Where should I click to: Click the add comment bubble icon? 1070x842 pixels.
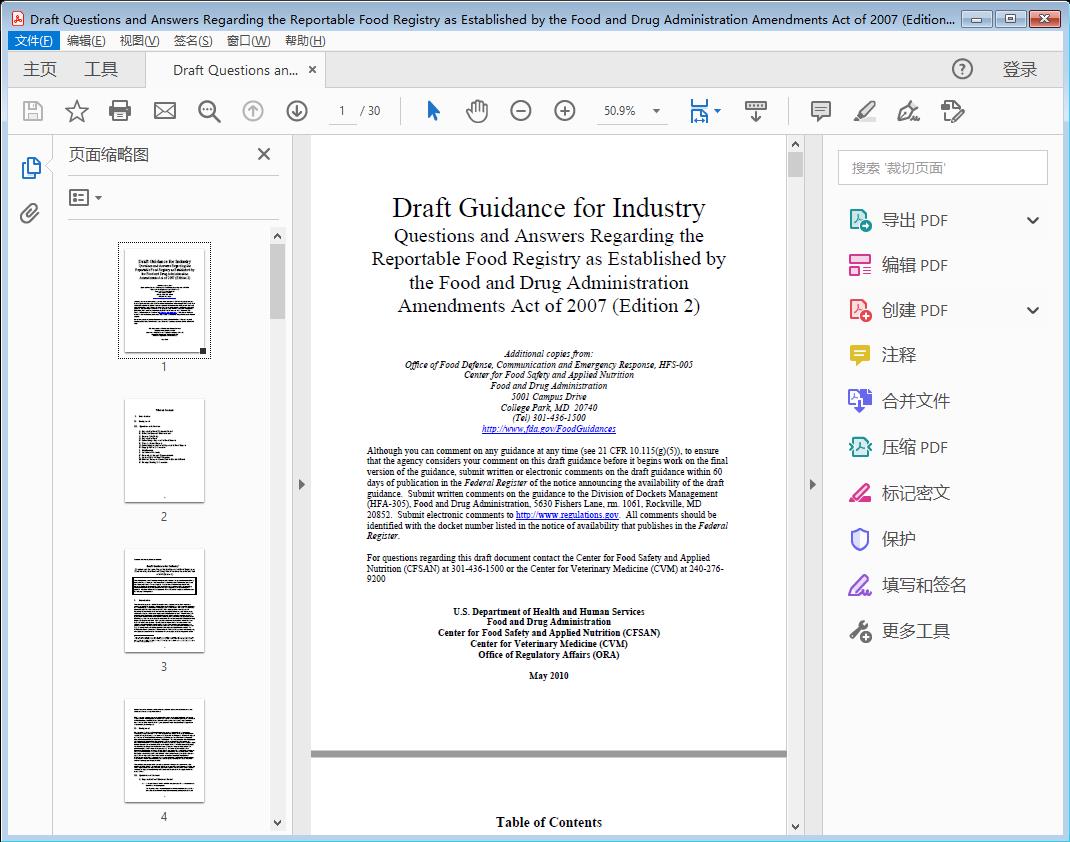pyautogui.click(x=819, y=111)
